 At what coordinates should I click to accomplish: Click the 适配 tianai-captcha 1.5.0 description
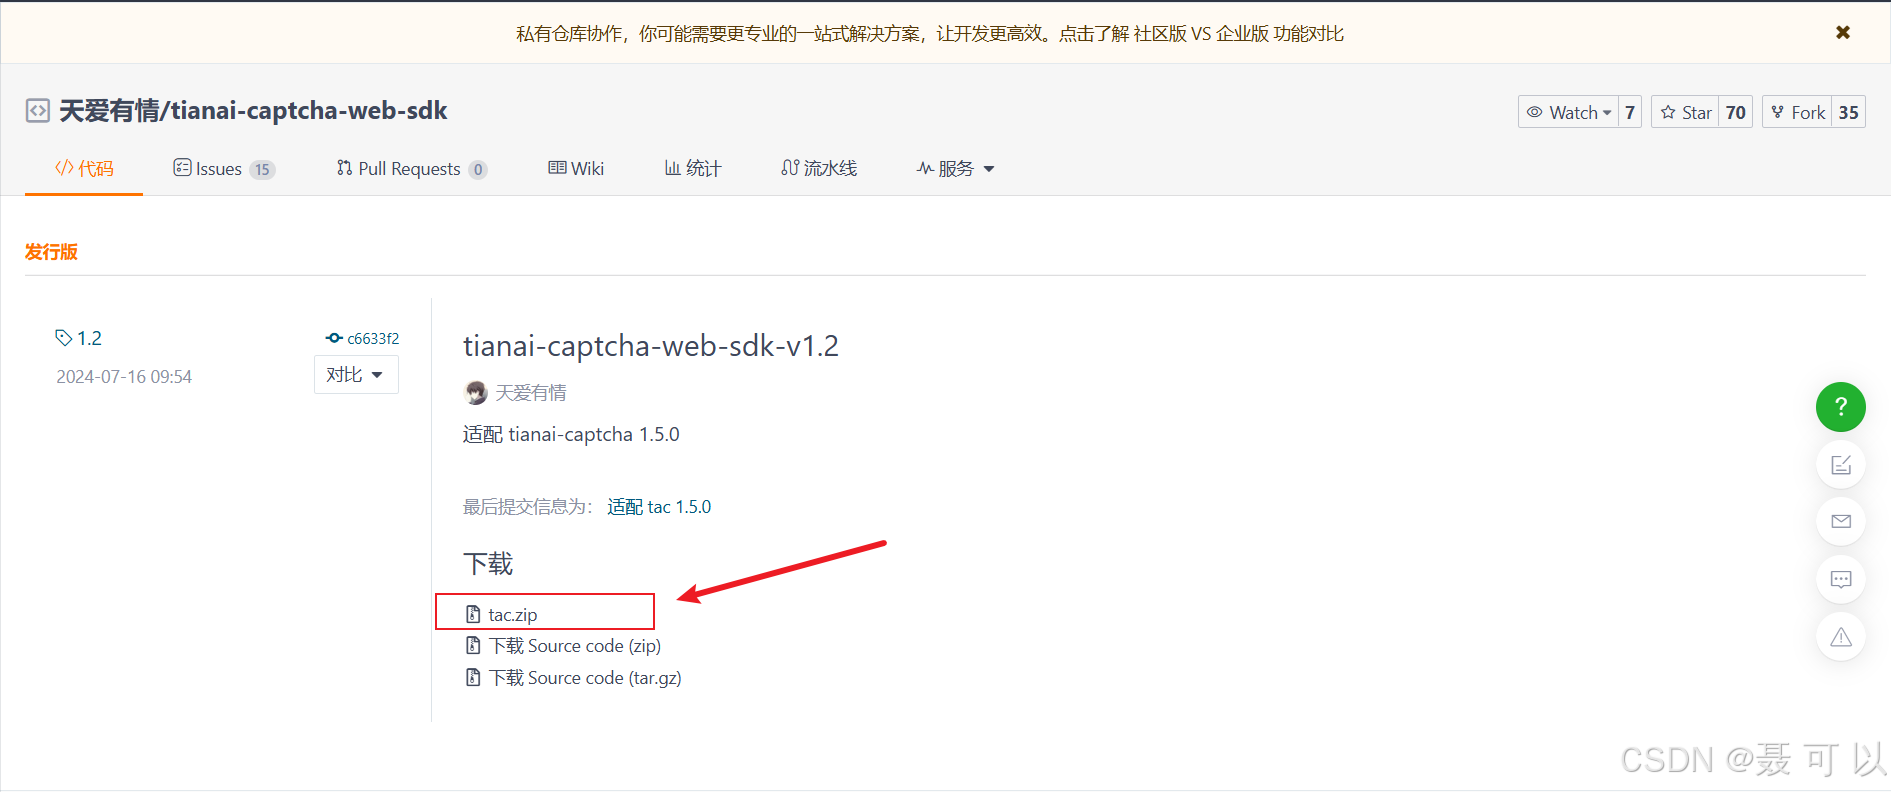(x=571, y=435)
